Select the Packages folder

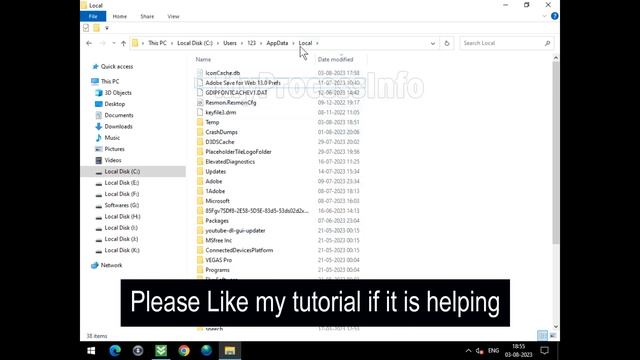click(217, 220)
